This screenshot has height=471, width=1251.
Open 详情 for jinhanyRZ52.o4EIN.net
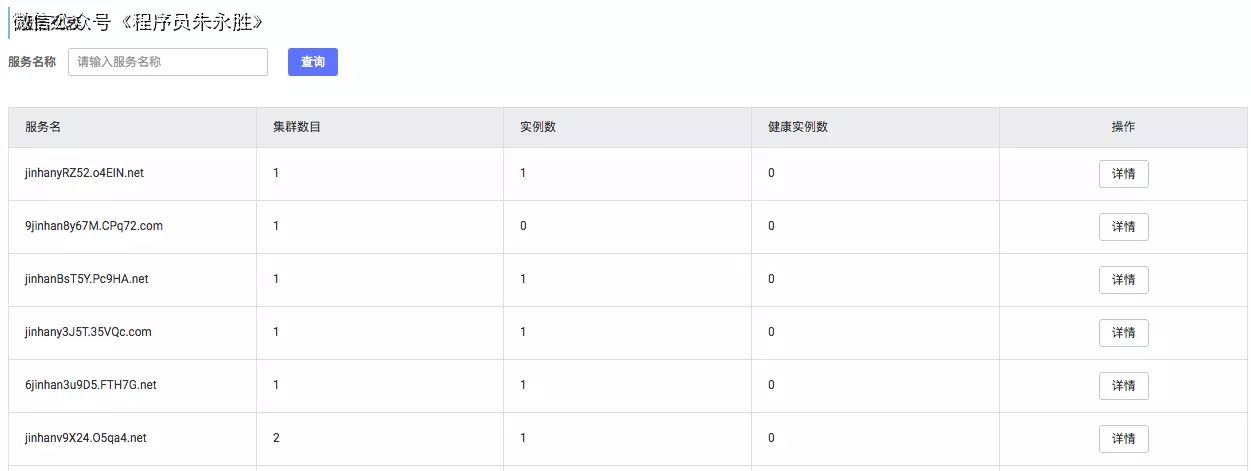[1123, 173]
